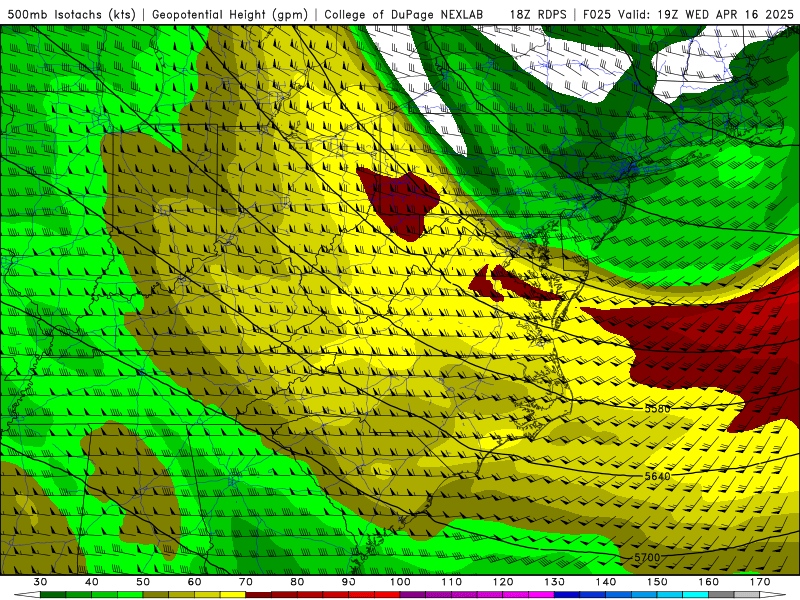Viewport: 800px width, 600px height.
Task: Click the darkest green swatch under 30
Action: [53, 595]
